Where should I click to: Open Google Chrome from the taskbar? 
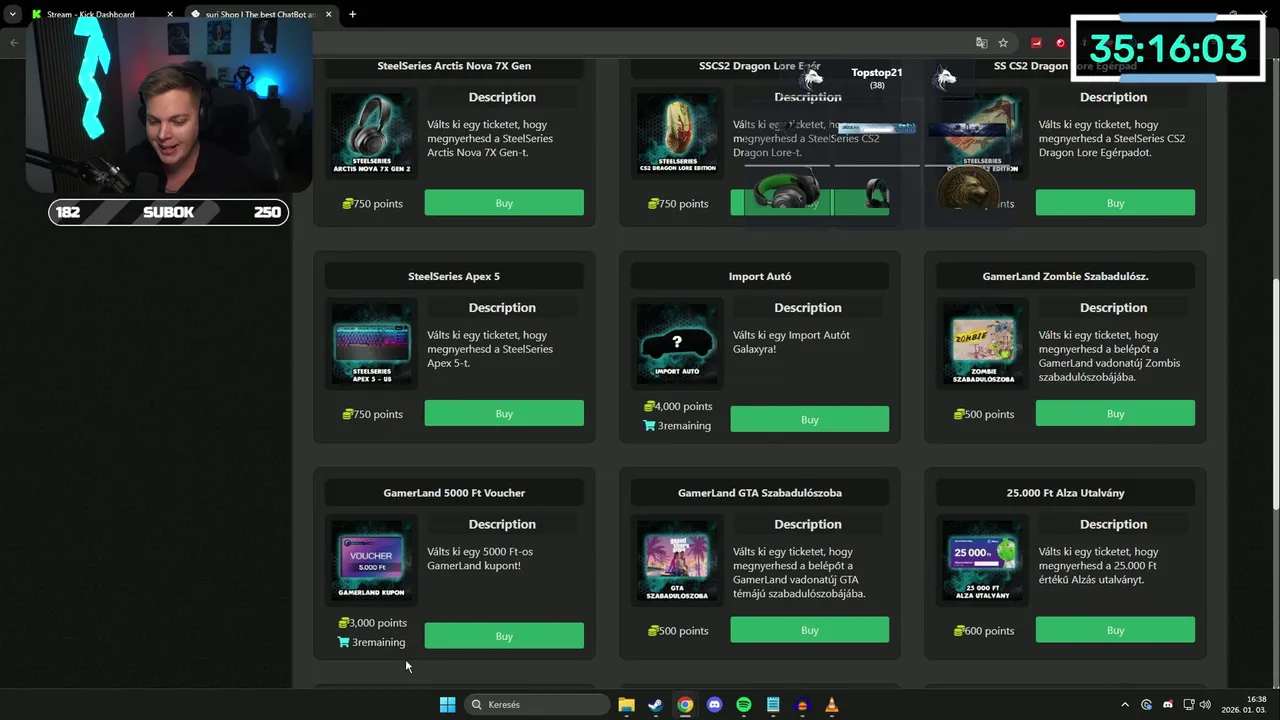(x=685, y=704)
